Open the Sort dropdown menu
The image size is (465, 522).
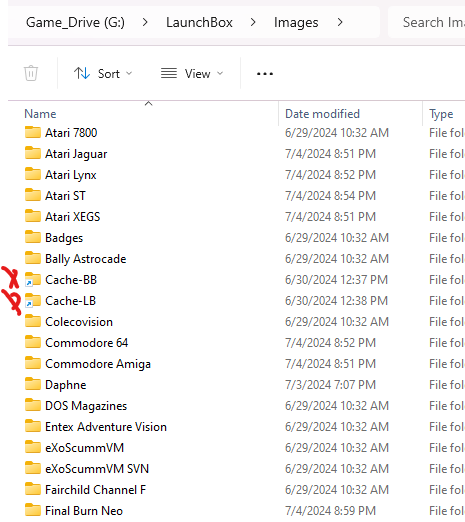point(103,73)
